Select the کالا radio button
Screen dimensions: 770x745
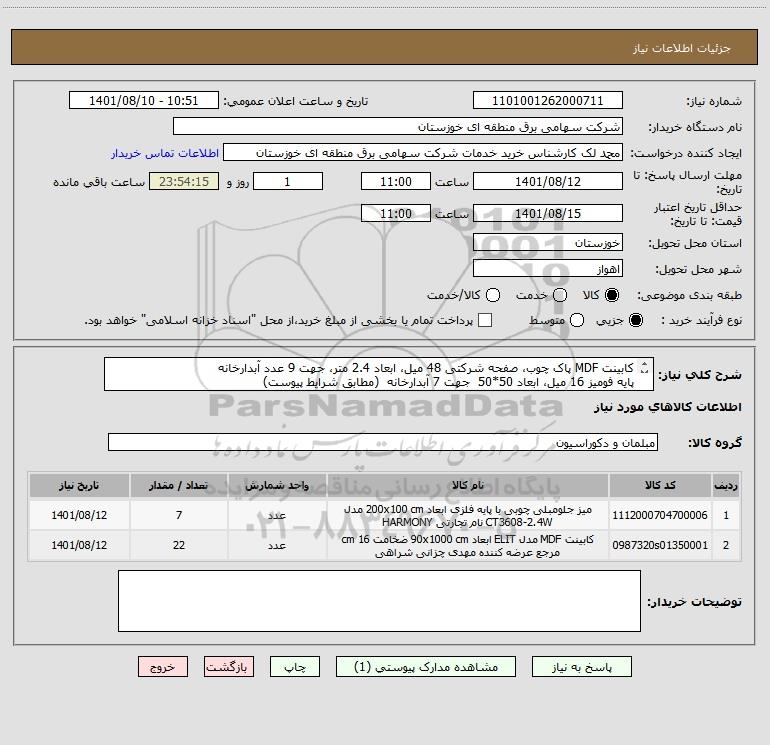click(x=611, y=295)
